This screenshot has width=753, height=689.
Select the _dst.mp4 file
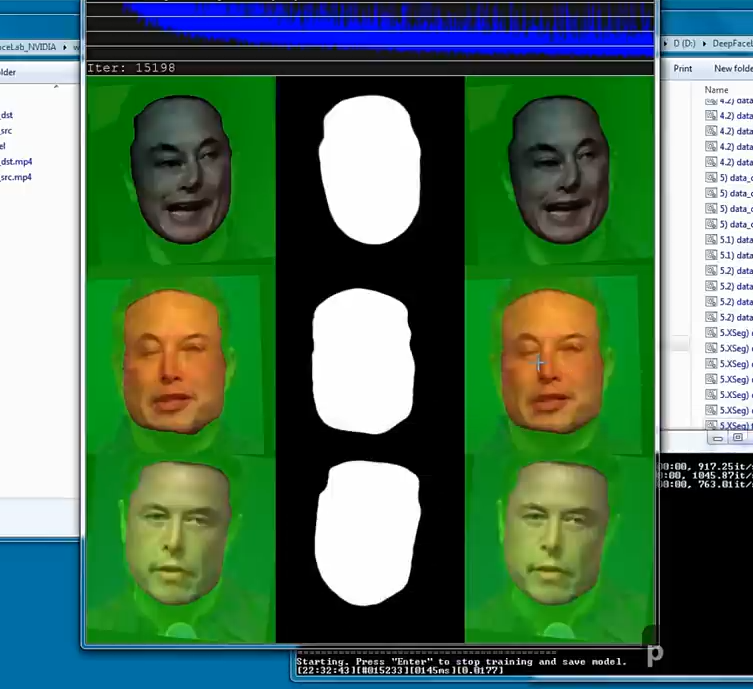click(16, 162)
